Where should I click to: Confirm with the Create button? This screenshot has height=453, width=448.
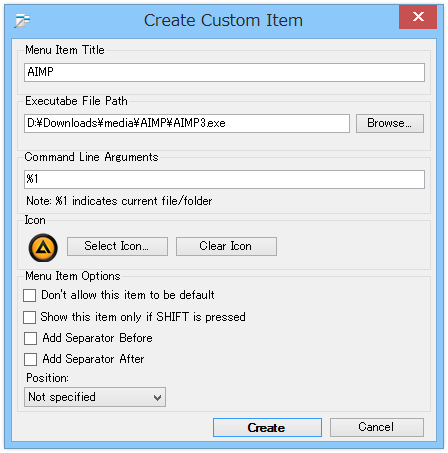pyautogui.click(x=267, y=427)
